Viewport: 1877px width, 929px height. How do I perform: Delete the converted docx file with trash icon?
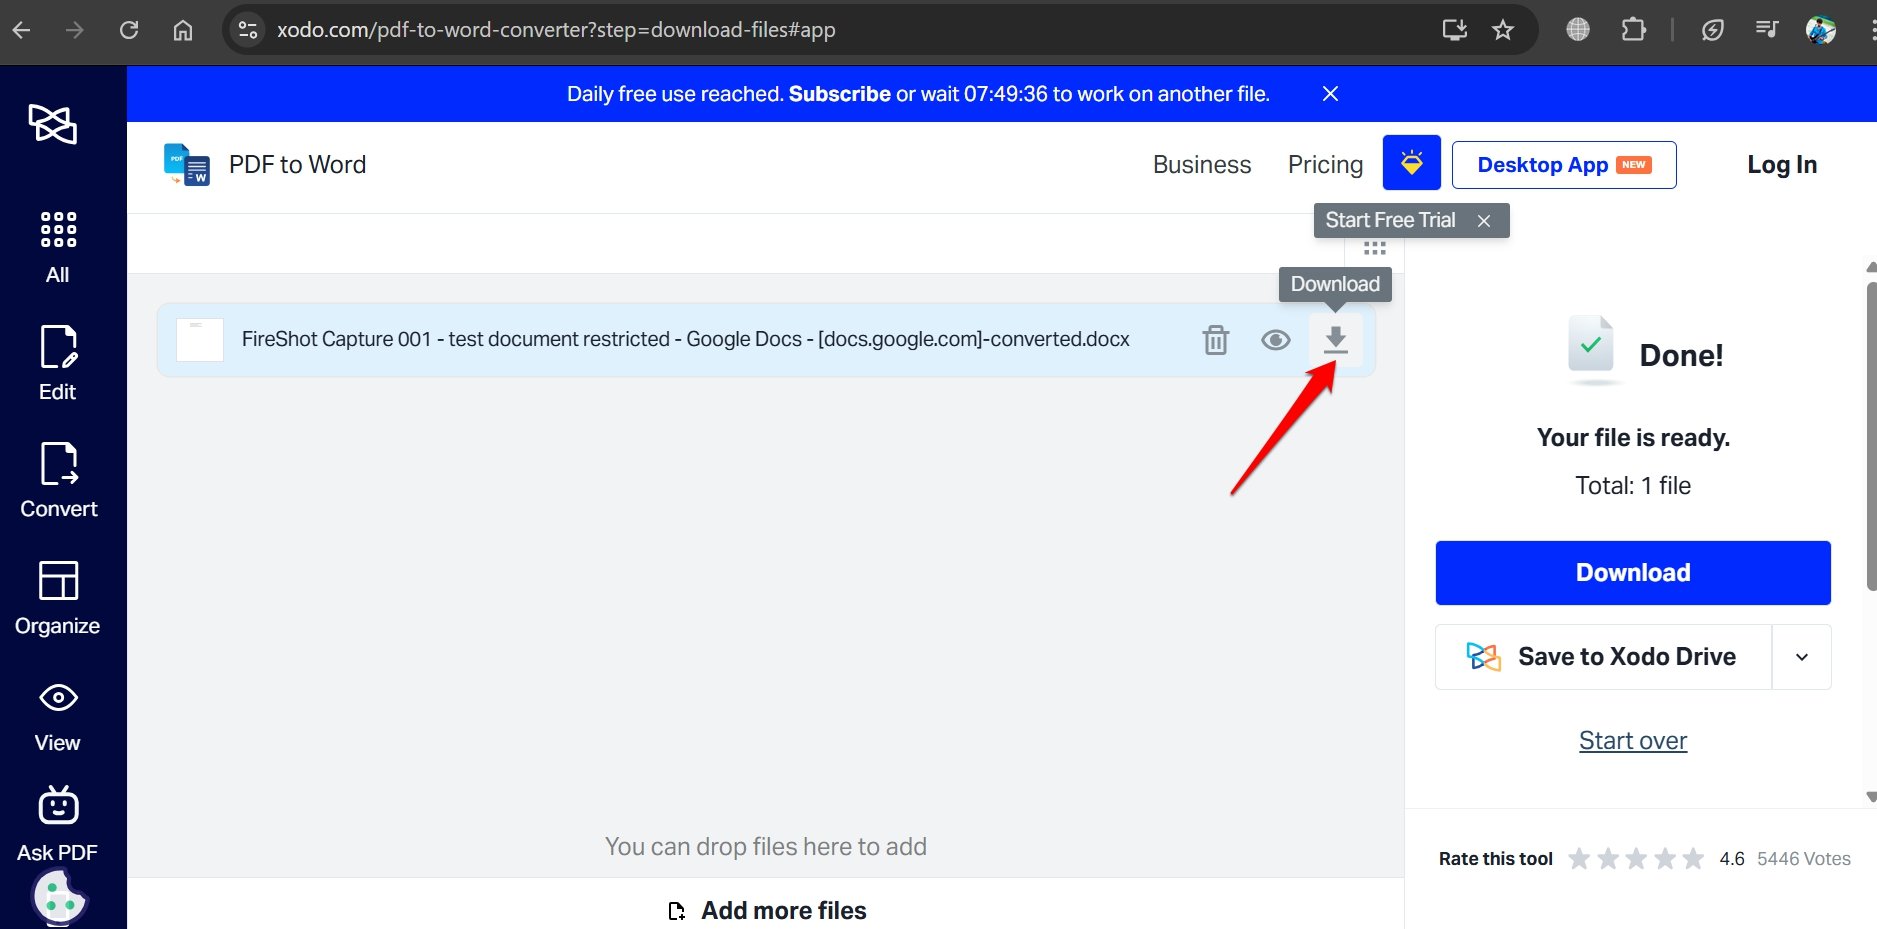pyautogui.click(x=1215, y=340)
